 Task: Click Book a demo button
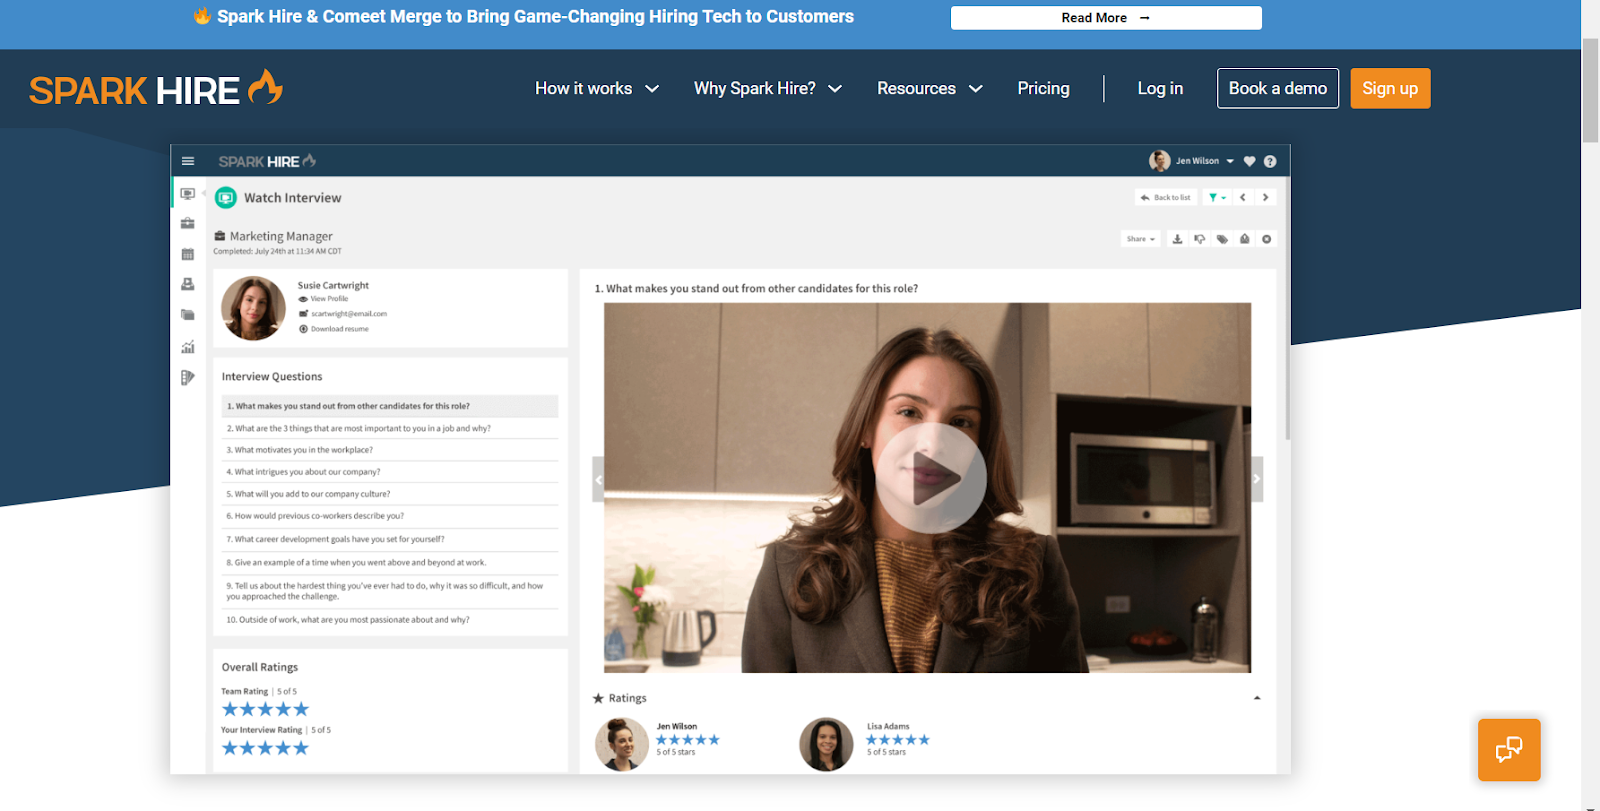1278,88
